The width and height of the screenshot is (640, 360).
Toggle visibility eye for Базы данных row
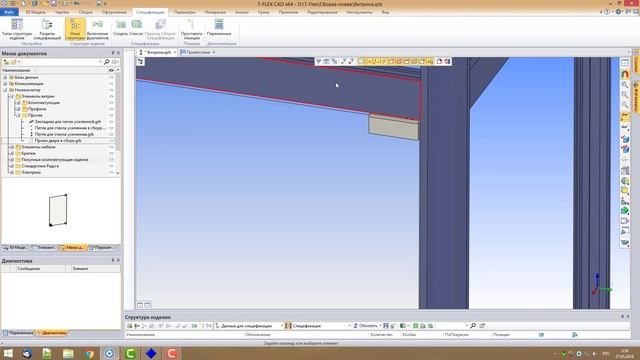click(x=111, y=77)
